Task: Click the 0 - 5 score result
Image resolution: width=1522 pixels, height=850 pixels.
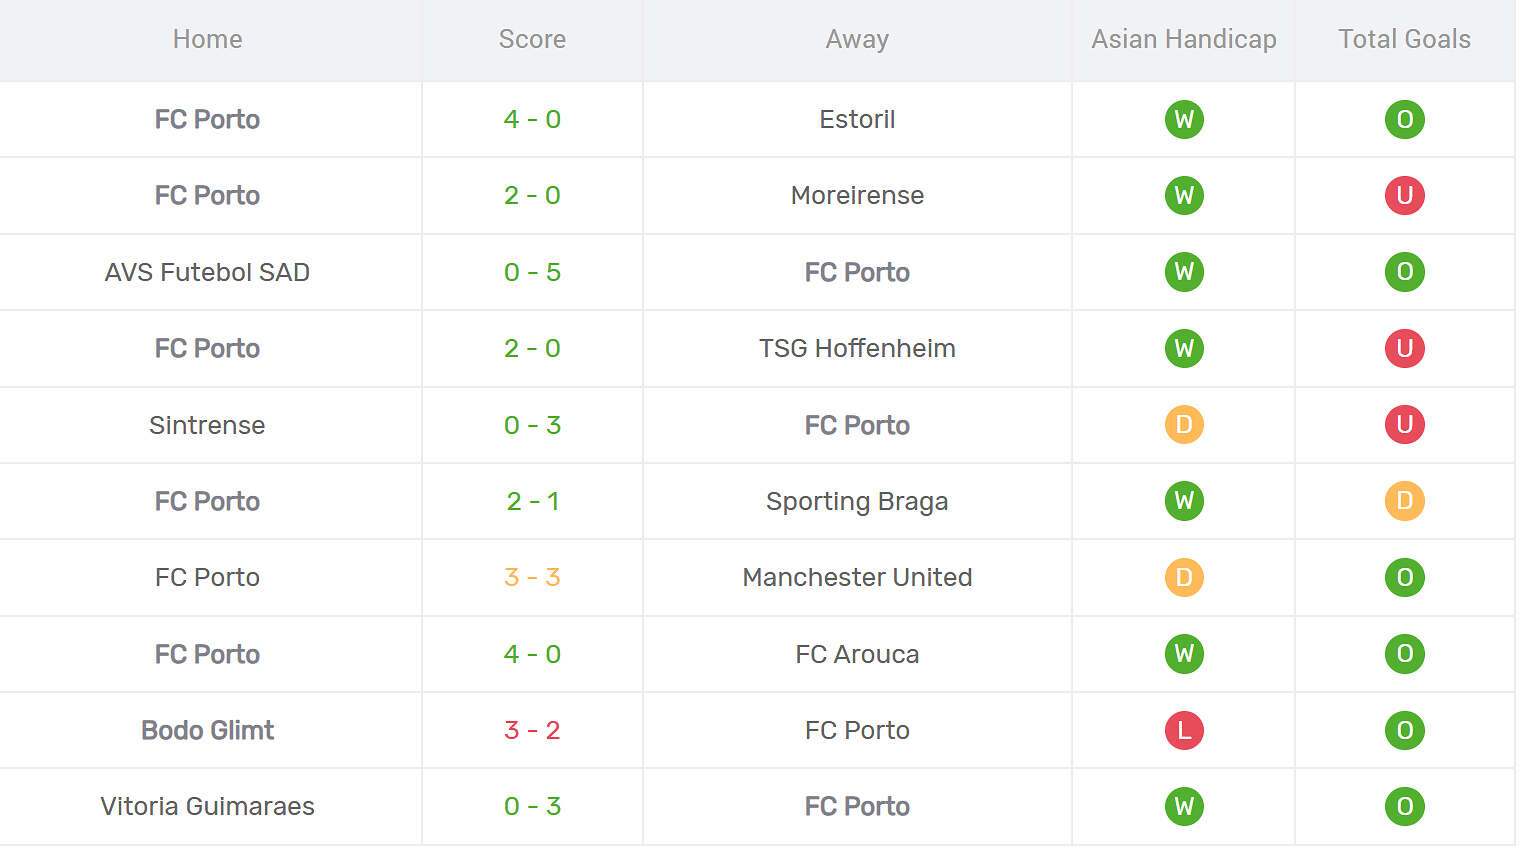Action: (532, 272)
